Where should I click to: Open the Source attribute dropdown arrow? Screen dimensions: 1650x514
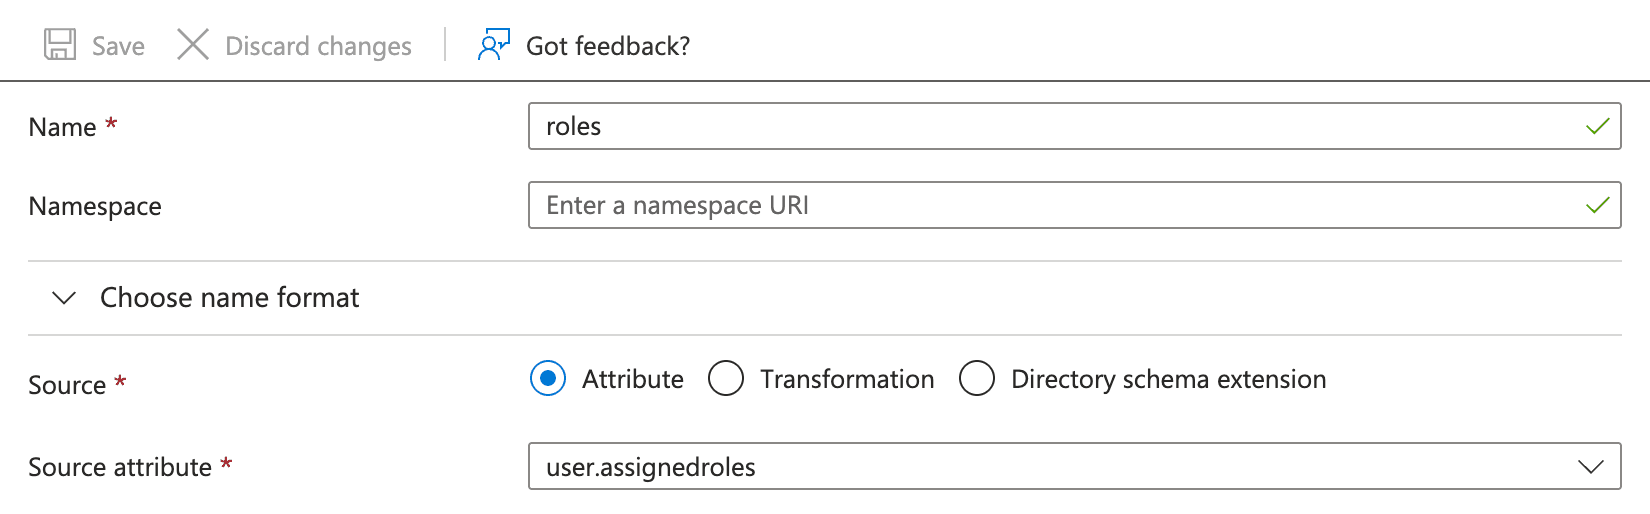pos(1590,467)
